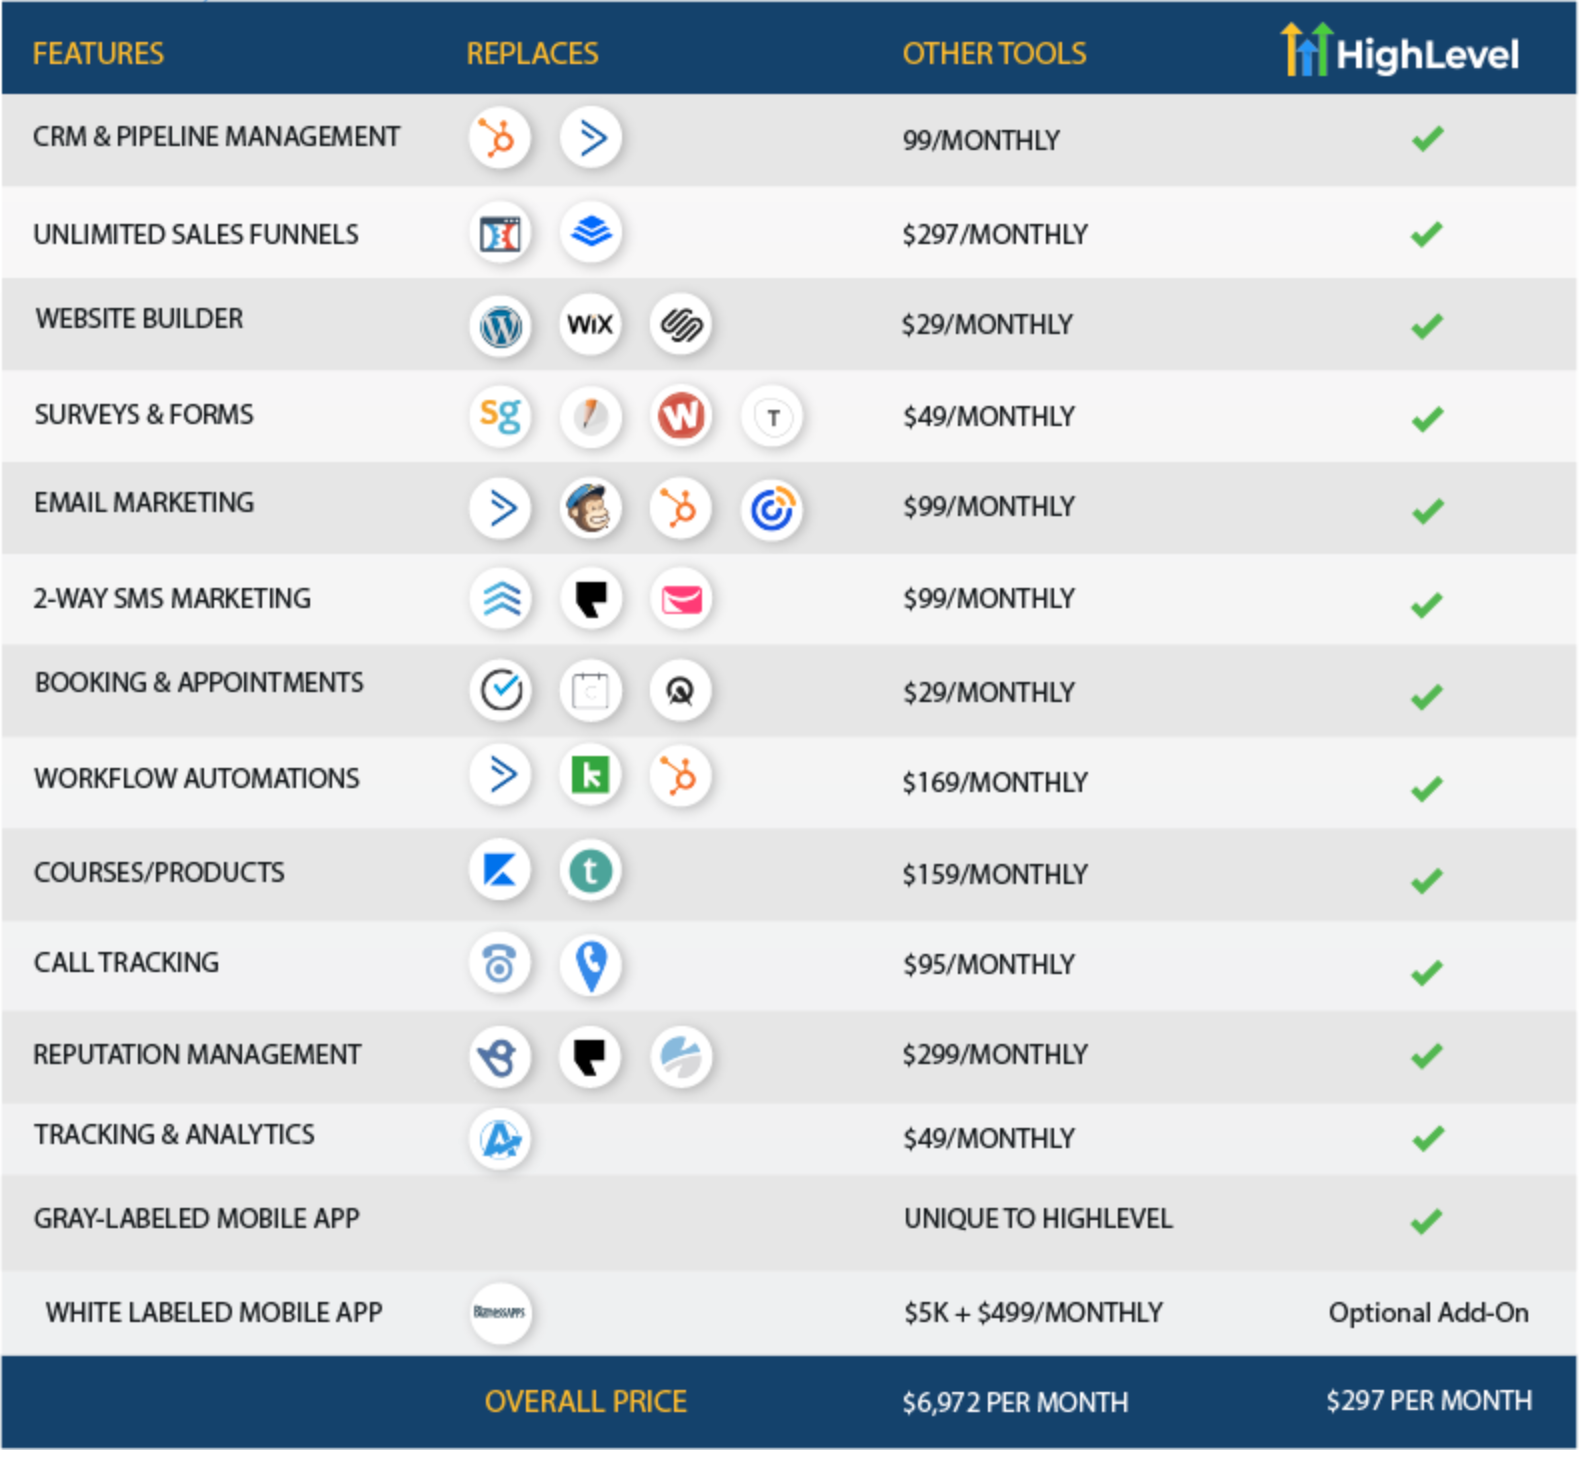Click green checkmark in CRM & Pipeline row
1586x1468 pixels.
click(x=1427, y=138)
